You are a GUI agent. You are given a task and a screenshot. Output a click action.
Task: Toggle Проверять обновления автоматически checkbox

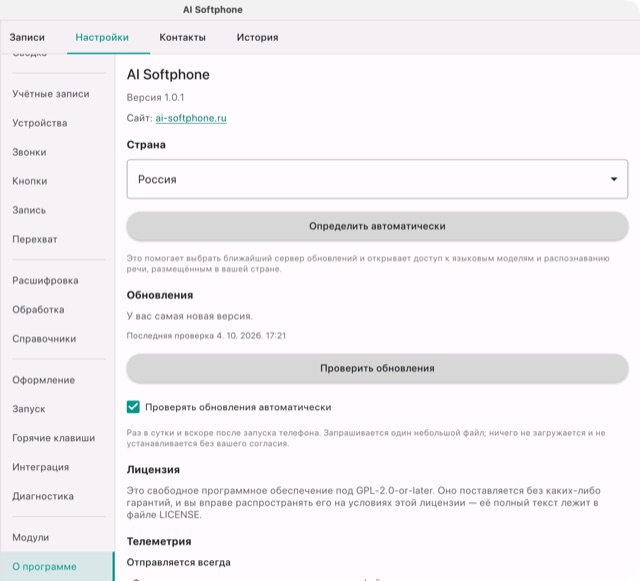(x=133, y=407)
